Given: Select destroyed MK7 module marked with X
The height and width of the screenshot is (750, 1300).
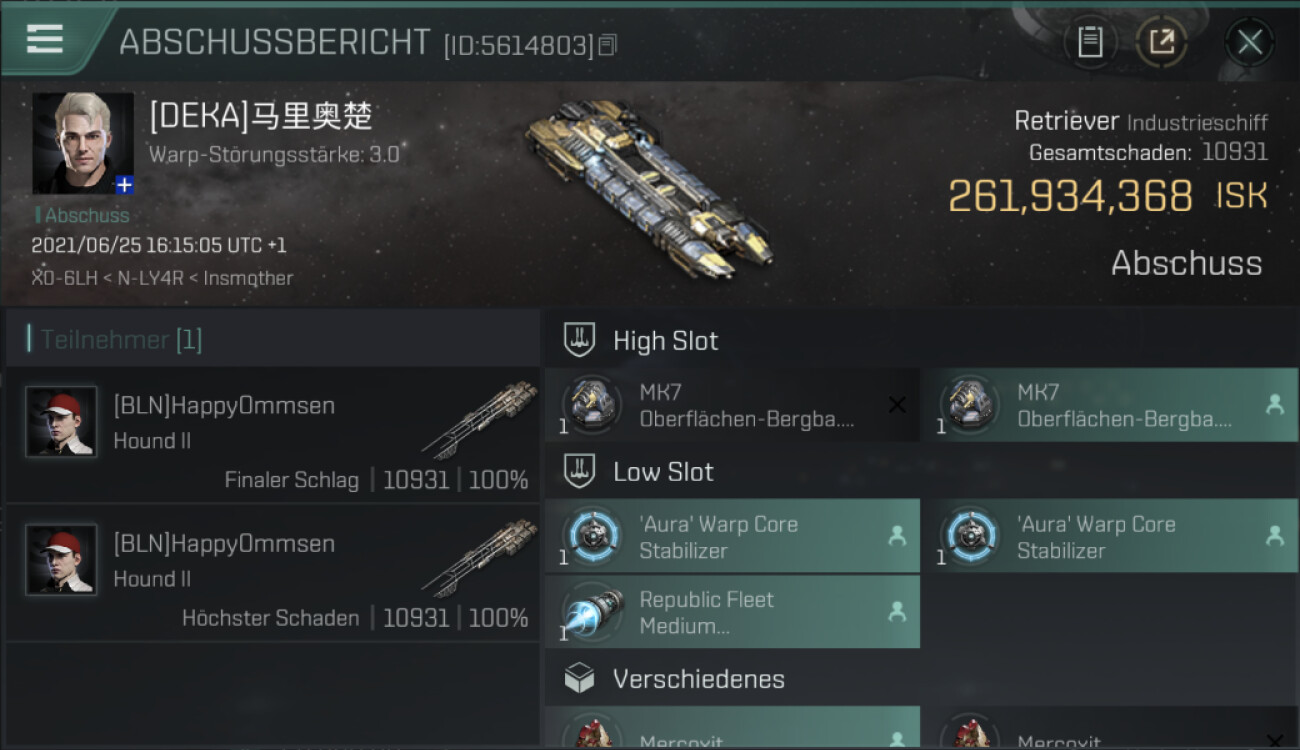Looking at the screenshot, I should (732, 405).
